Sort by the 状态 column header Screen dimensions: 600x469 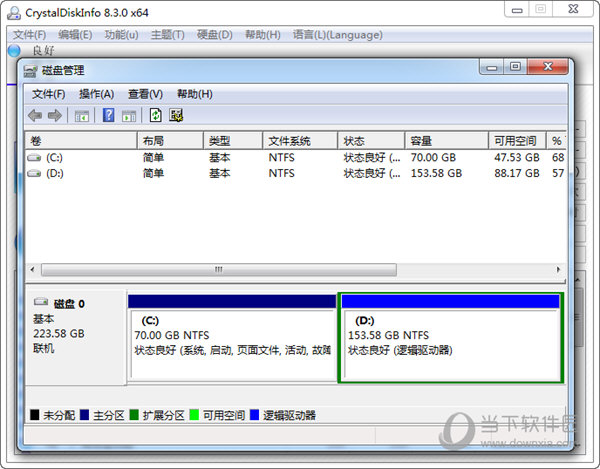(371, 141)
